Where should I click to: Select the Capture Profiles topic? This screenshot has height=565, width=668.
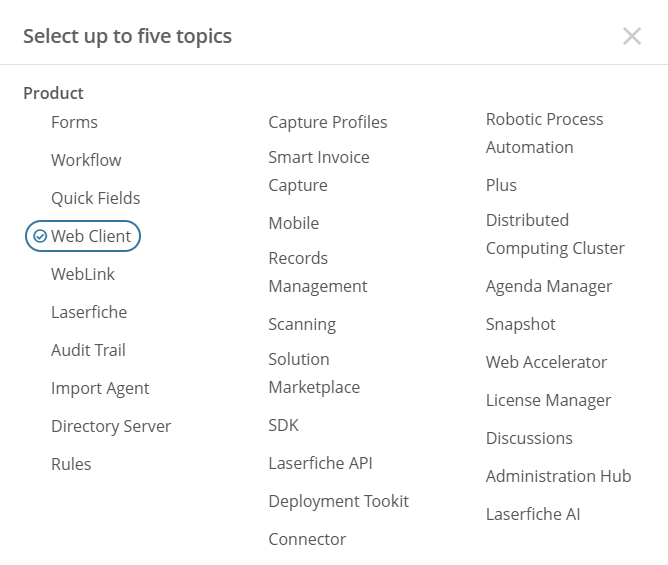click(x=328, y=122)
